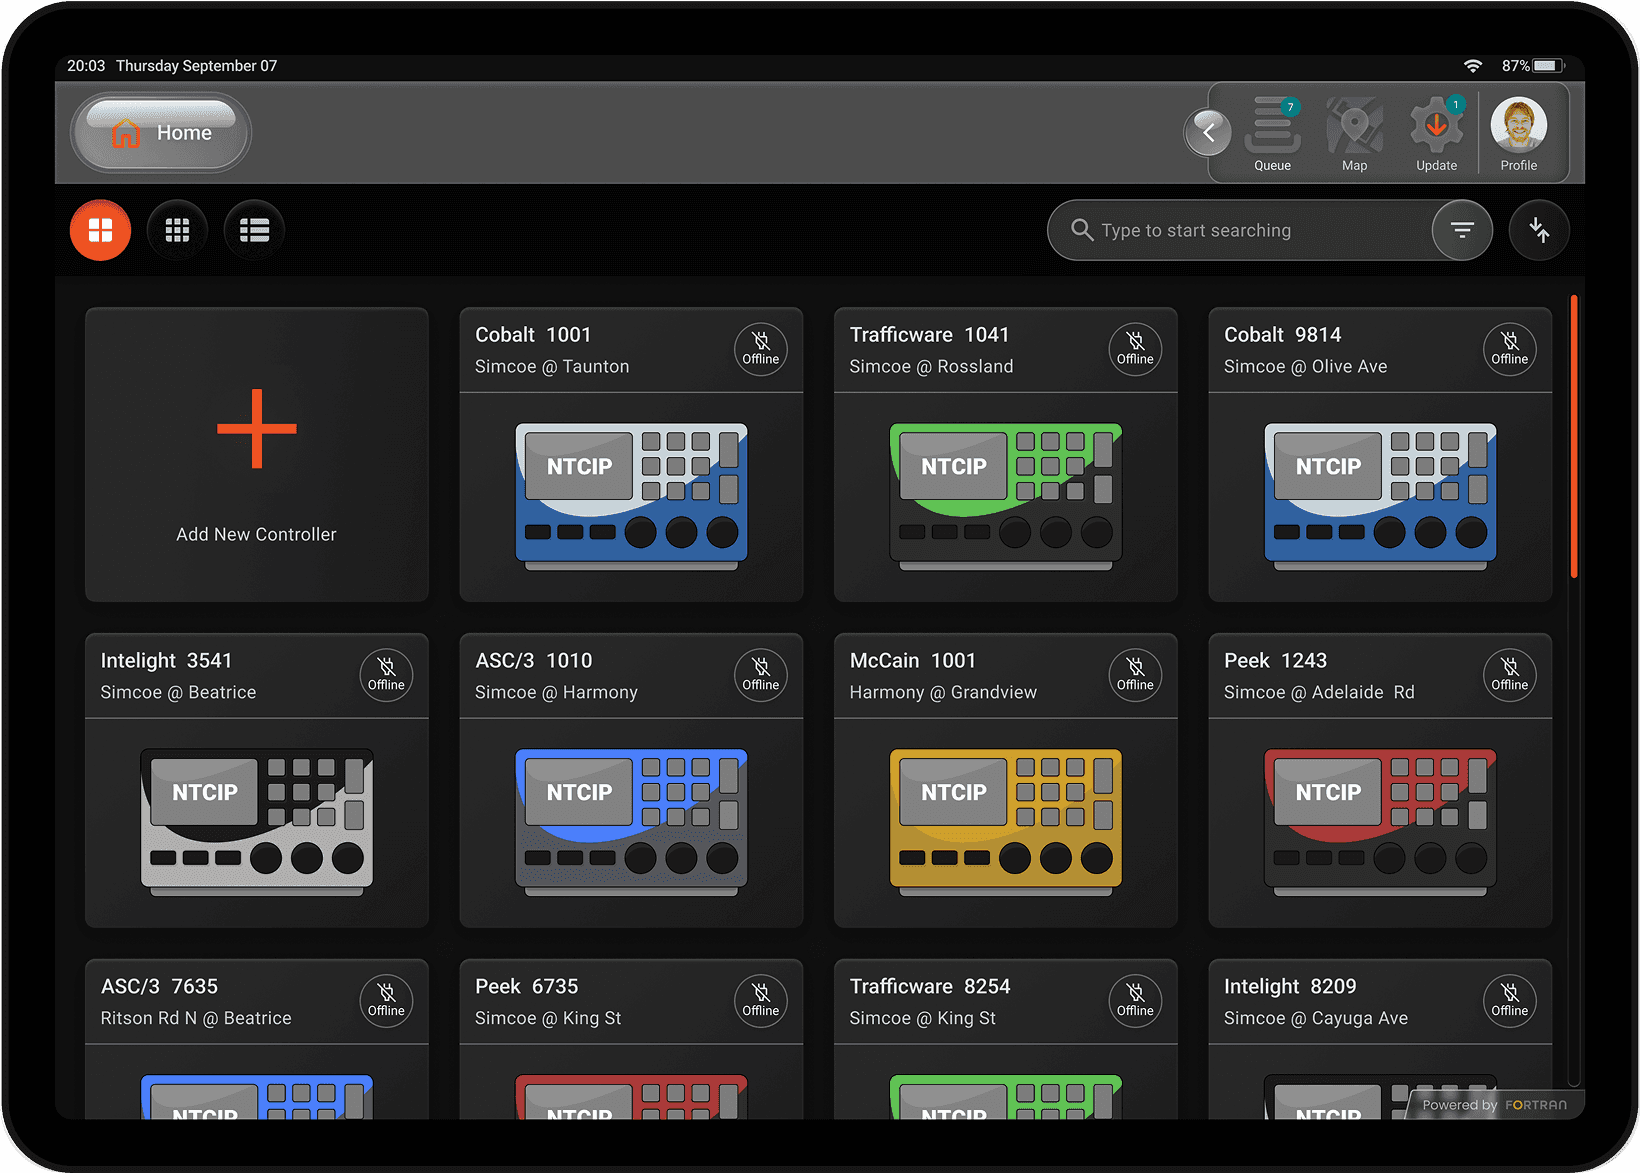Image resolution: width=1640 pixels, height=1173 pixels.
Task: Click the orange plus add icon
Action: (257, 428)
